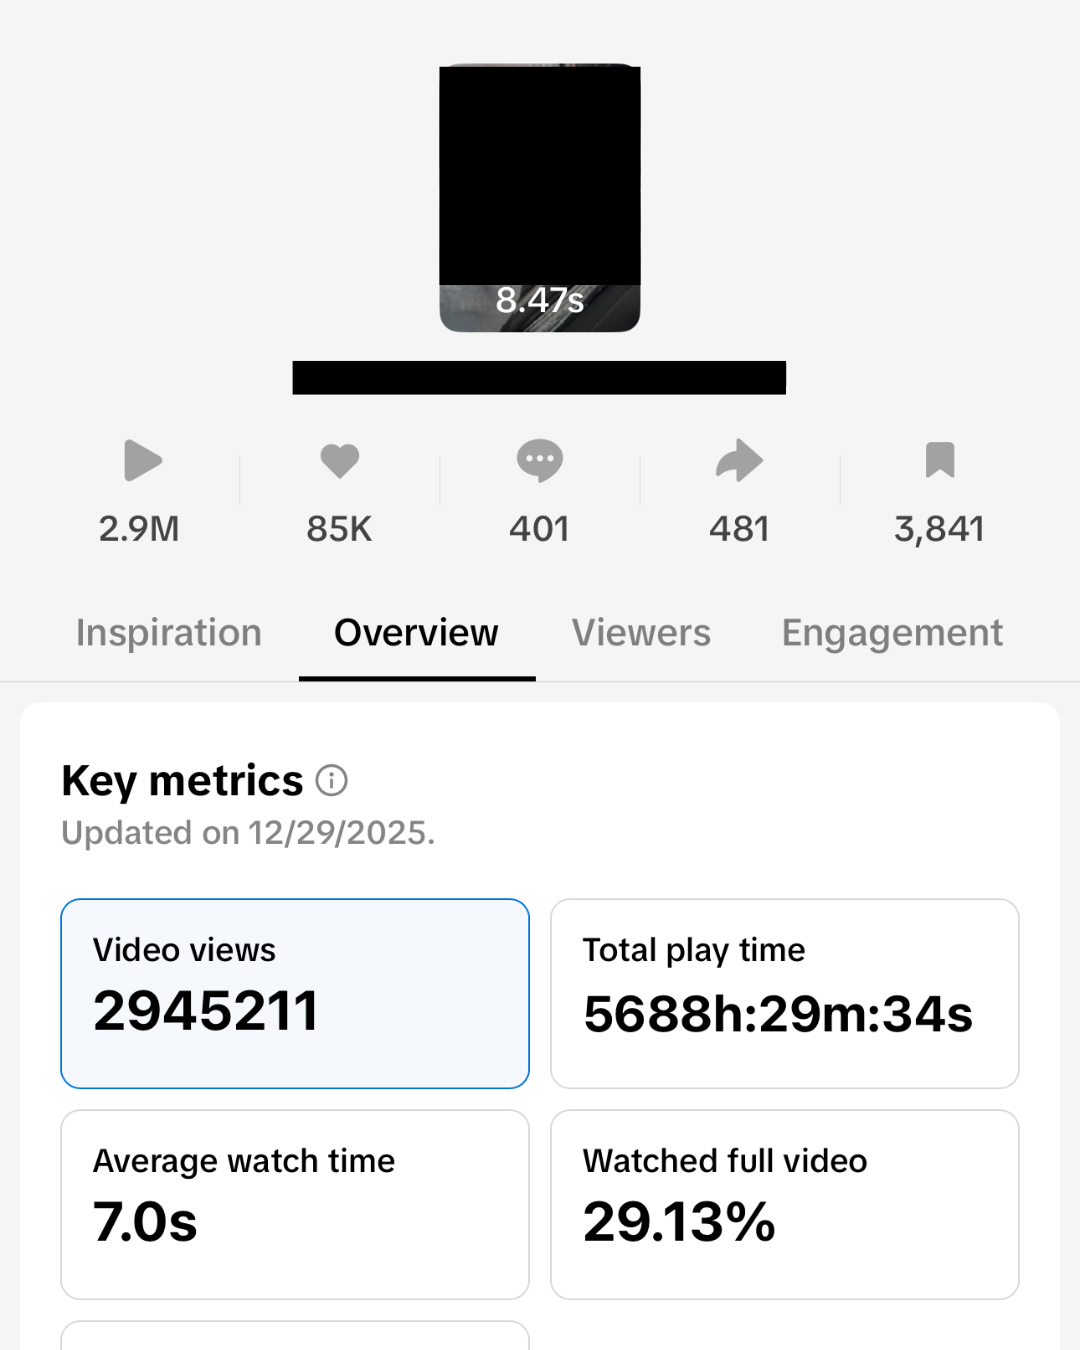Open Key metrics info icon

(332, 780)
